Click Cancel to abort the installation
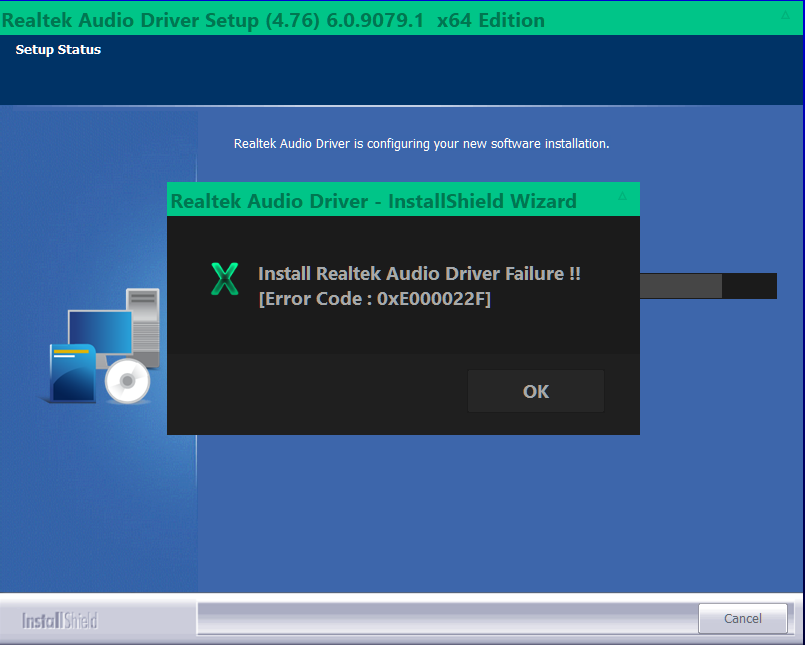This screenshot has height=645, width=805. tap(742, 618)
